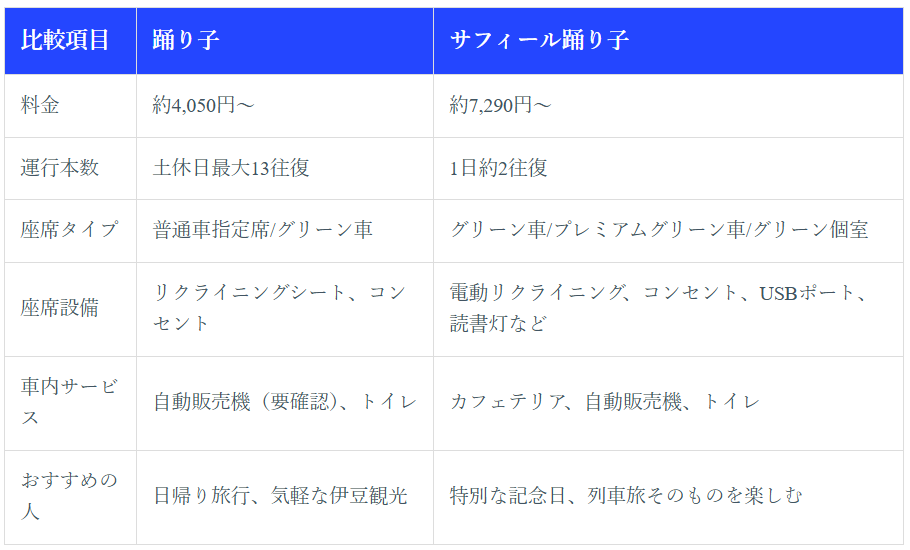Select the 車内サービス row label

coord(69,402)
